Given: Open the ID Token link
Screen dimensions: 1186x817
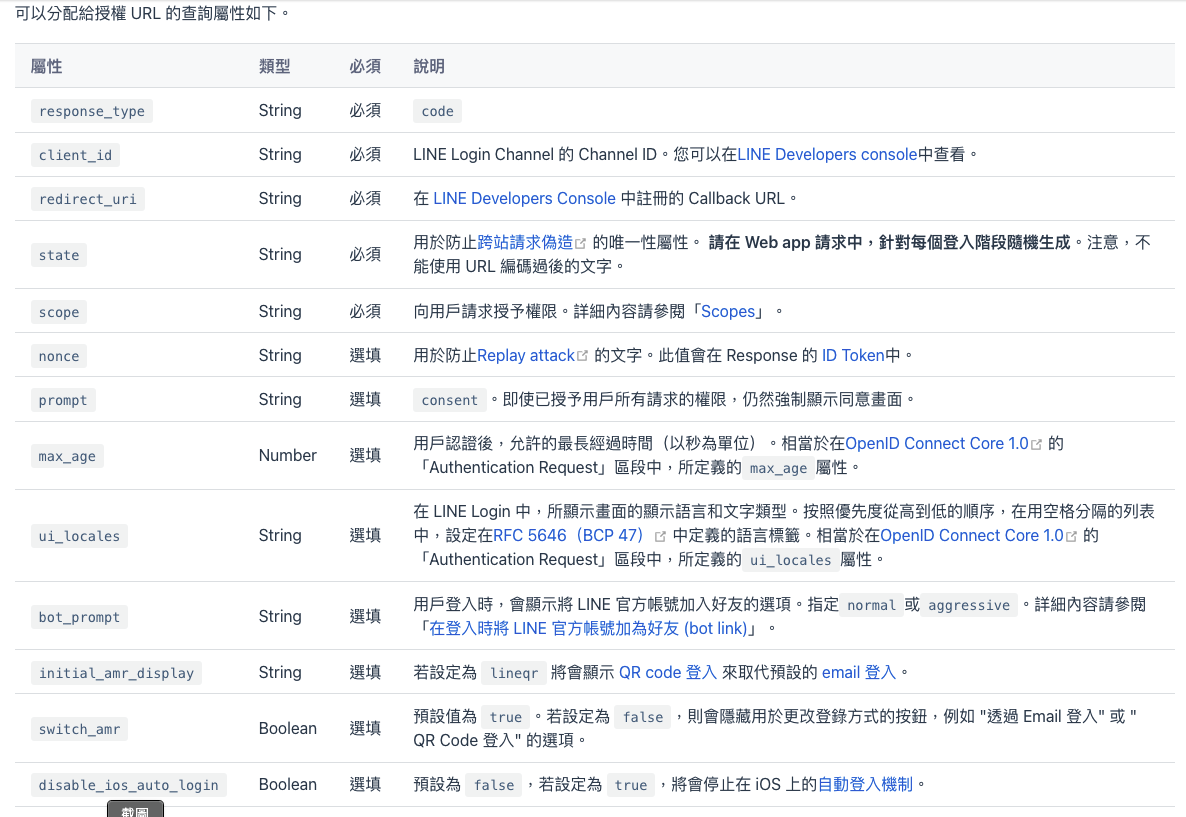Looking at the screenshot, I should pyautogui.click(x=853, y=356).
